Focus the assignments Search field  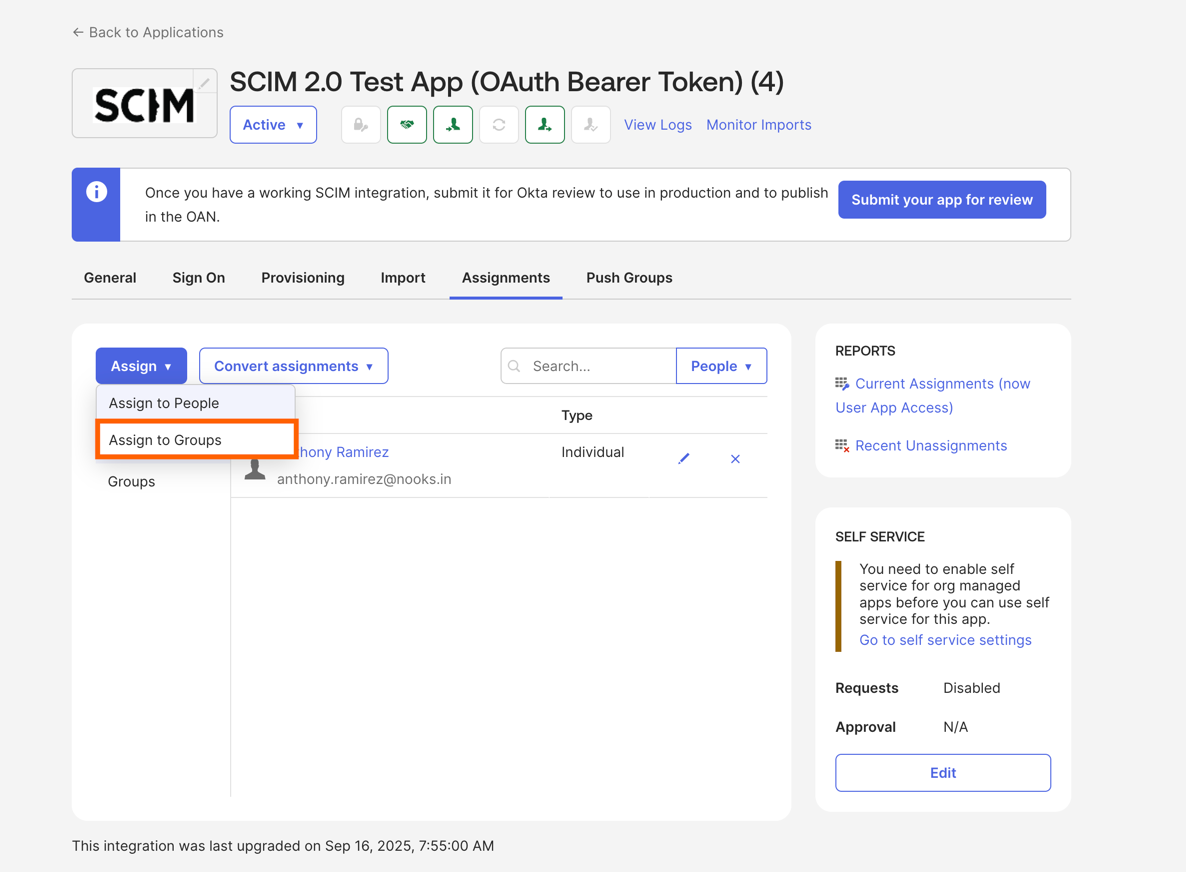coord(588,366)
